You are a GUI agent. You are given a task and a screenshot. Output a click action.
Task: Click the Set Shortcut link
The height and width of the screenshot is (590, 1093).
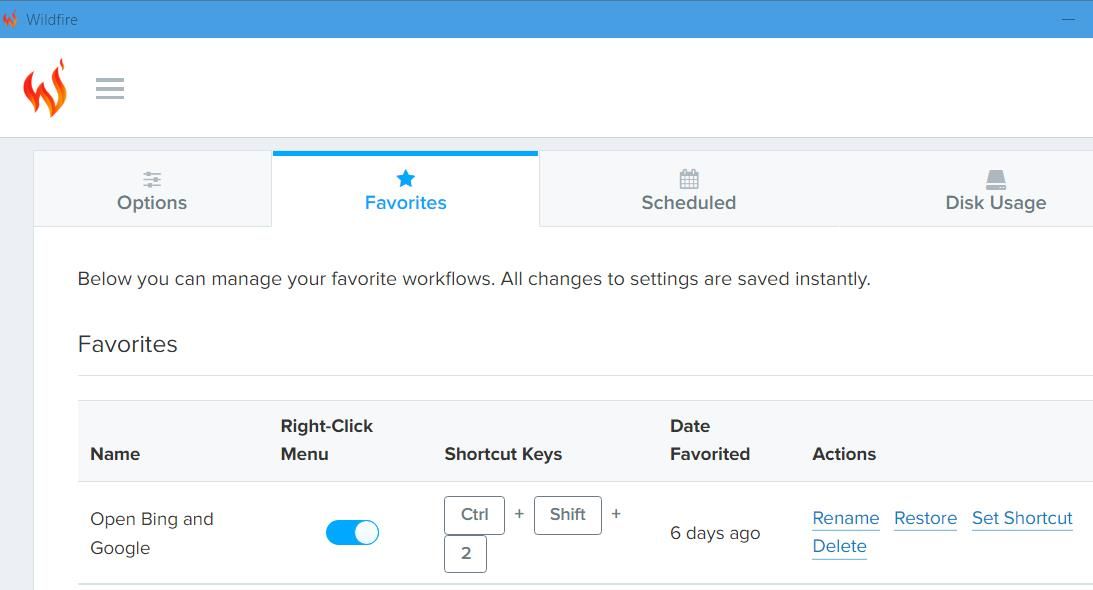tap(1022, 518)
